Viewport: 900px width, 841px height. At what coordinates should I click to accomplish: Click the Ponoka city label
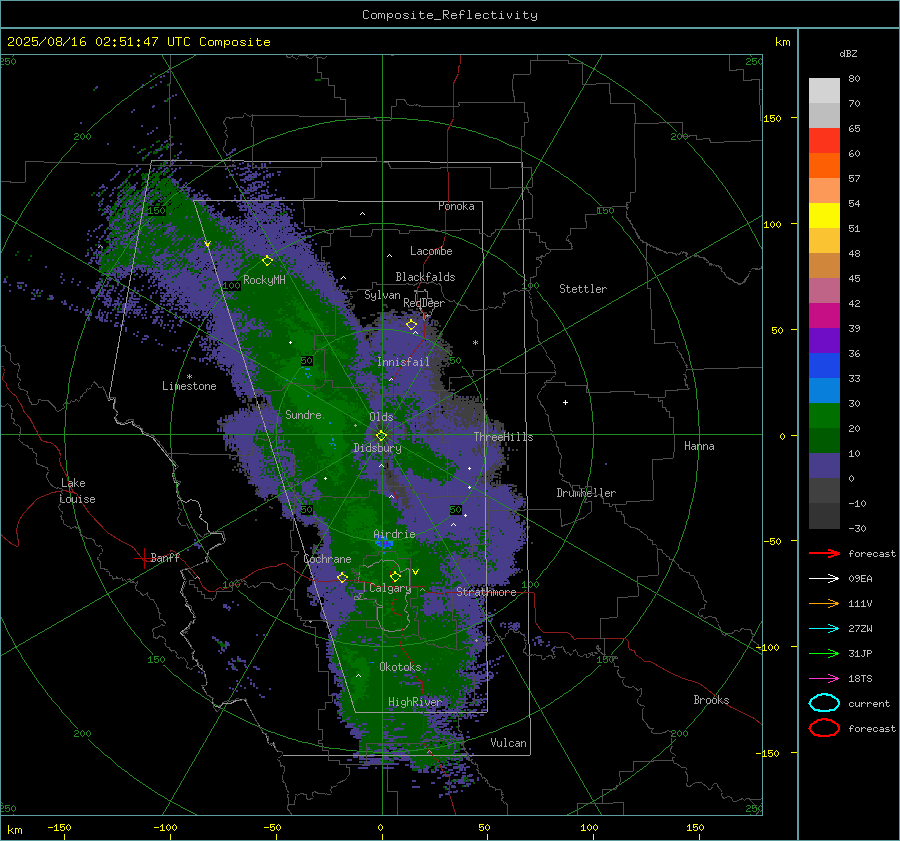456,206
